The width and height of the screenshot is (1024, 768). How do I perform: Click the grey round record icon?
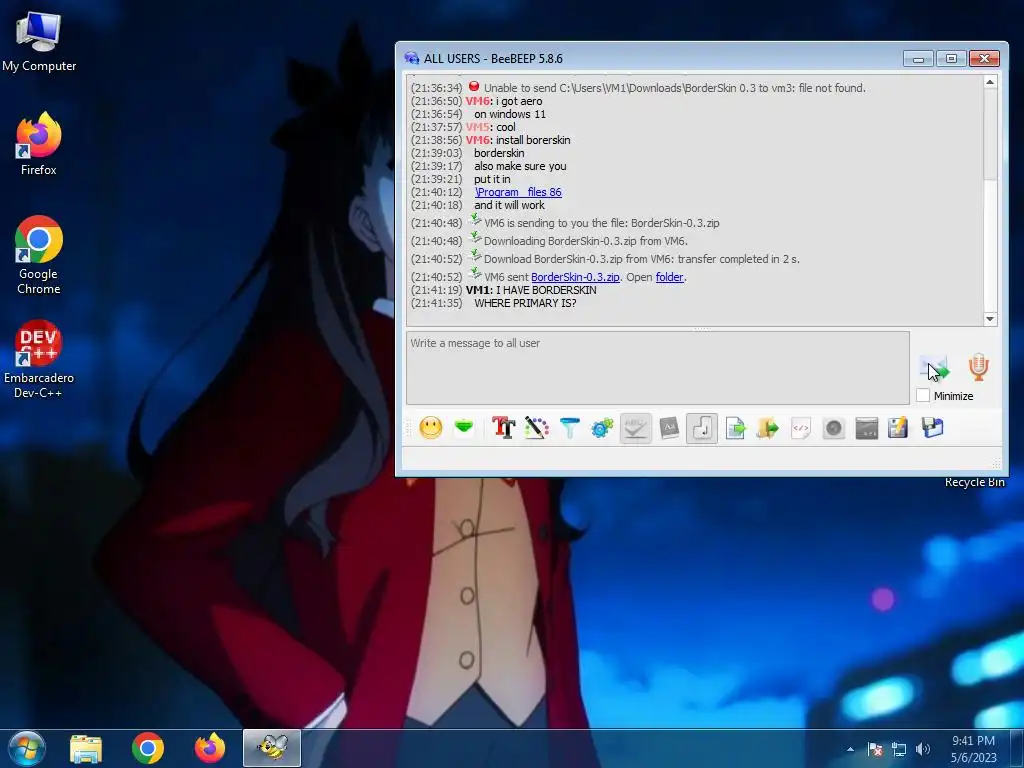pyautogui.click(x=834, y=428)
